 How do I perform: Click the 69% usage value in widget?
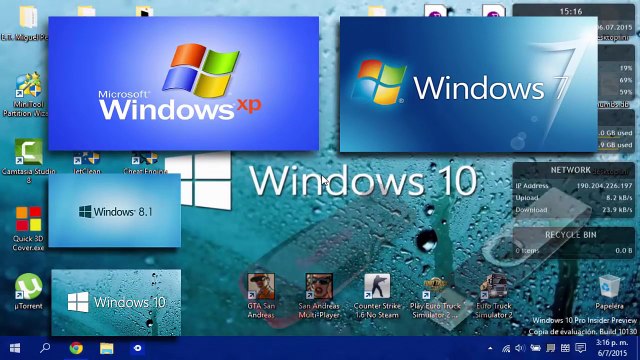(626, 80)
